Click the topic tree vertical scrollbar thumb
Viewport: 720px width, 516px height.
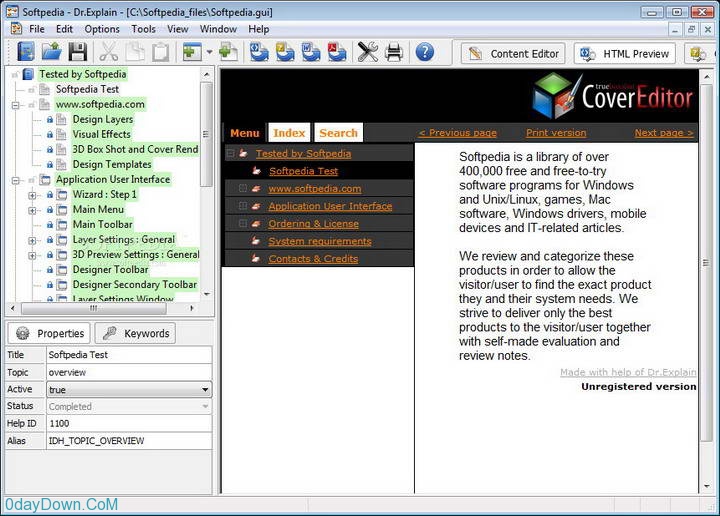206,134
